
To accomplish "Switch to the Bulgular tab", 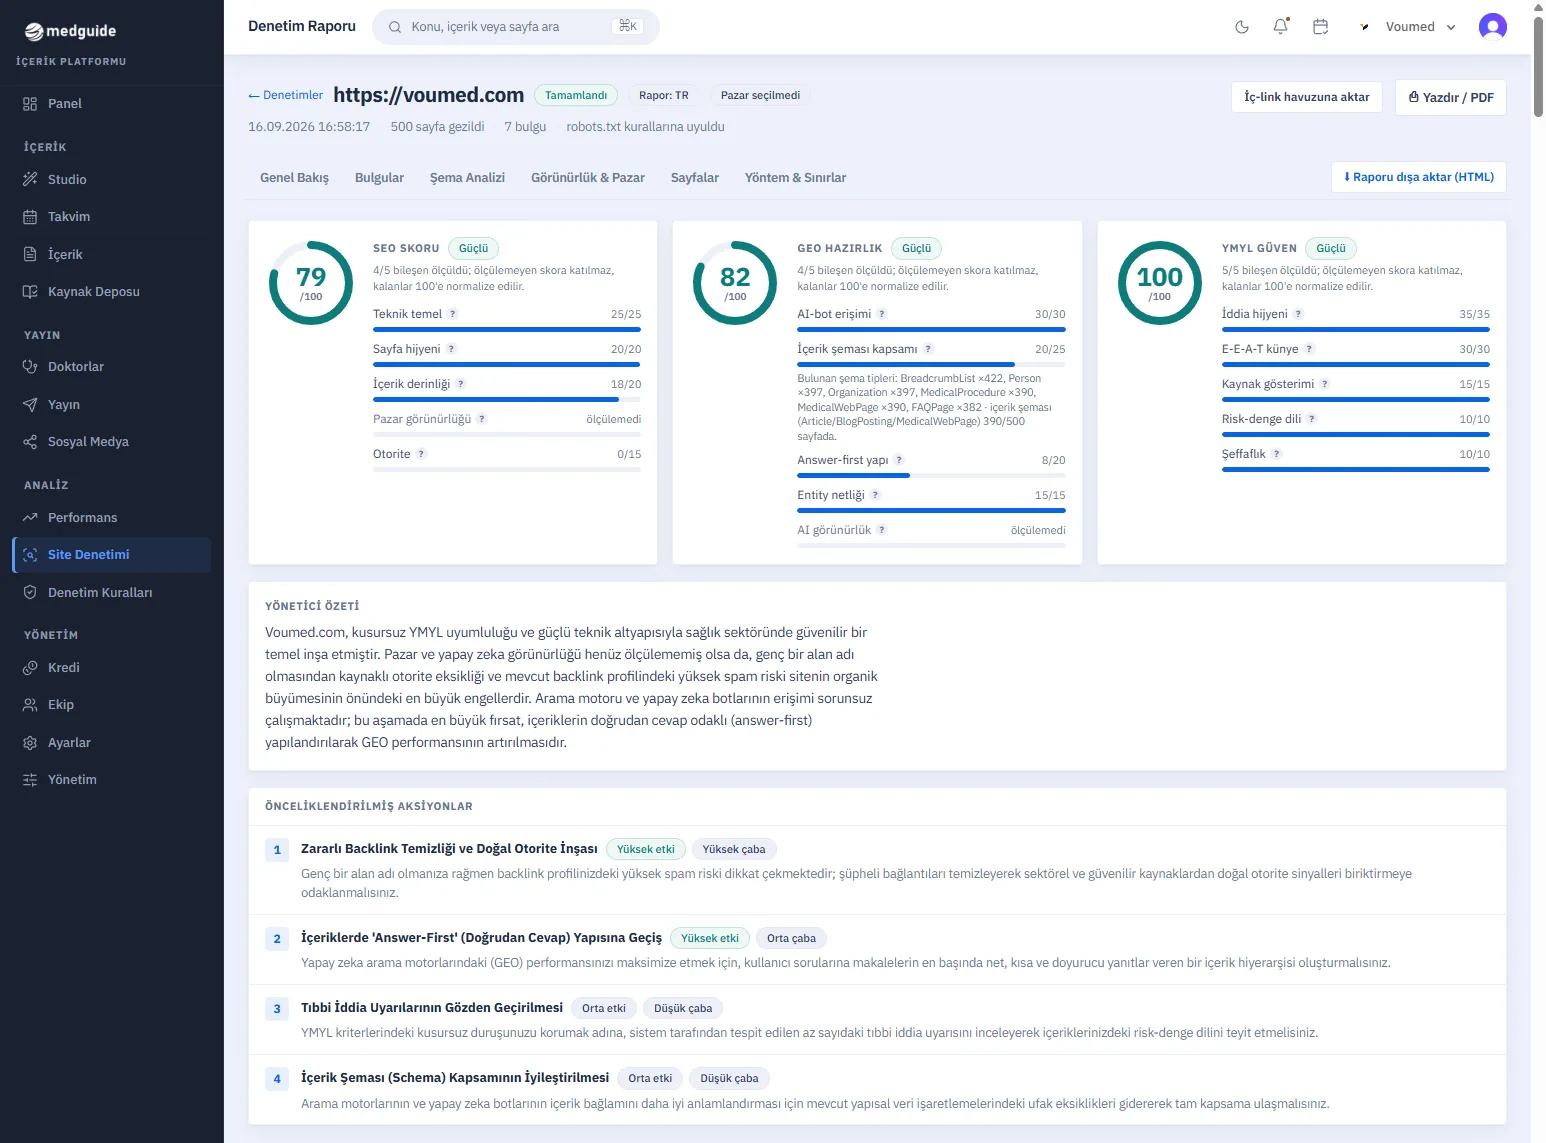I will pyautogui.click(x=379, y=178).
